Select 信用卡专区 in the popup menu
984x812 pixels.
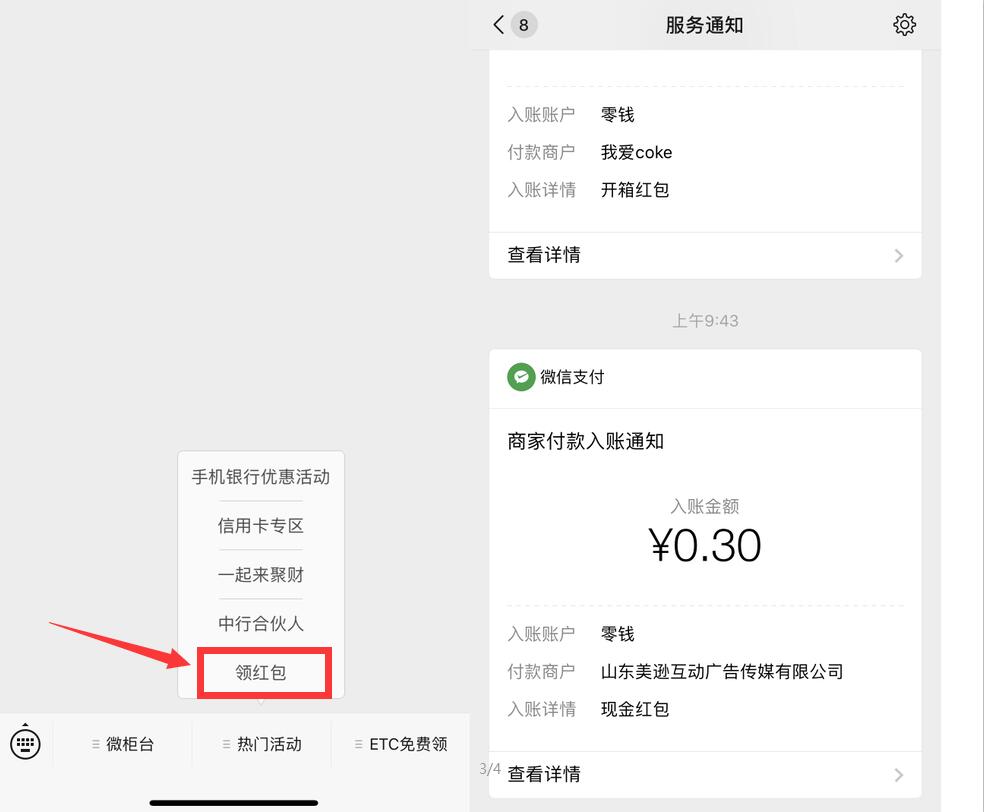[261, 526]
